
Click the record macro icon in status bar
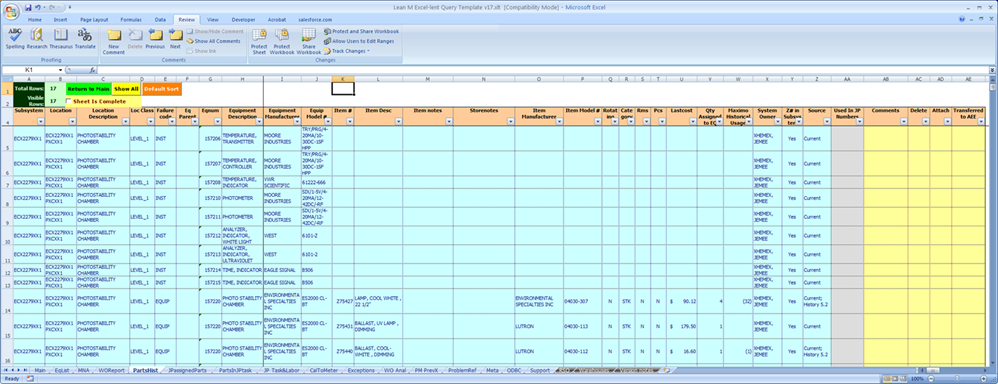[31, 379]
